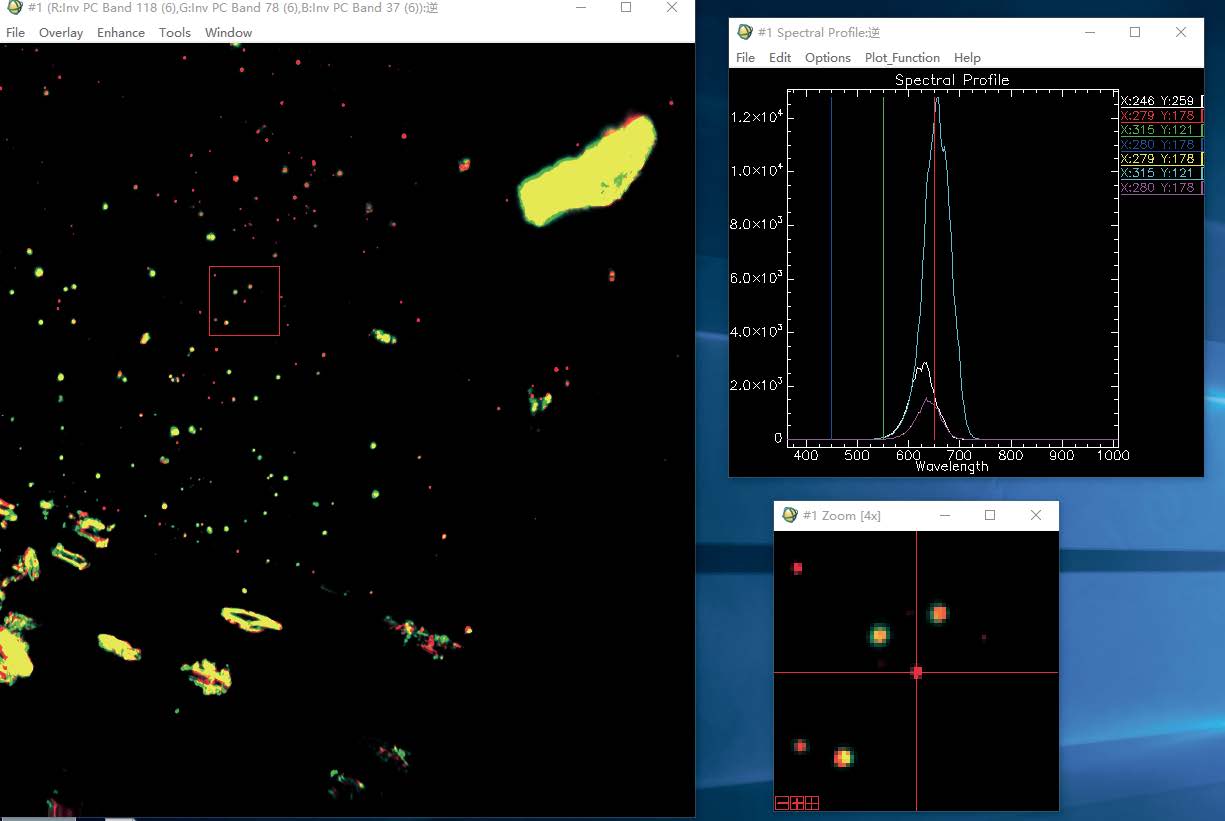Open the Window menu in image window

[228, 33]
